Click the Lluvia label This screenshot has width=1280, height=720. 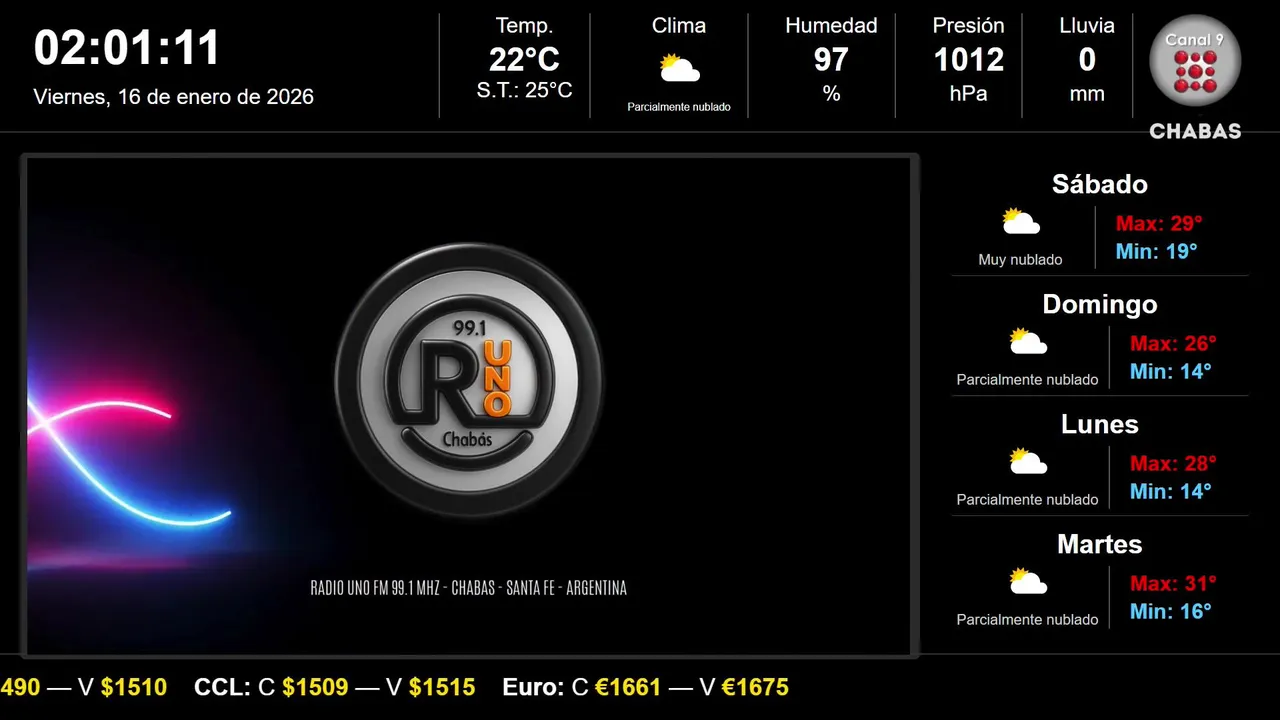click(1087, 26)
